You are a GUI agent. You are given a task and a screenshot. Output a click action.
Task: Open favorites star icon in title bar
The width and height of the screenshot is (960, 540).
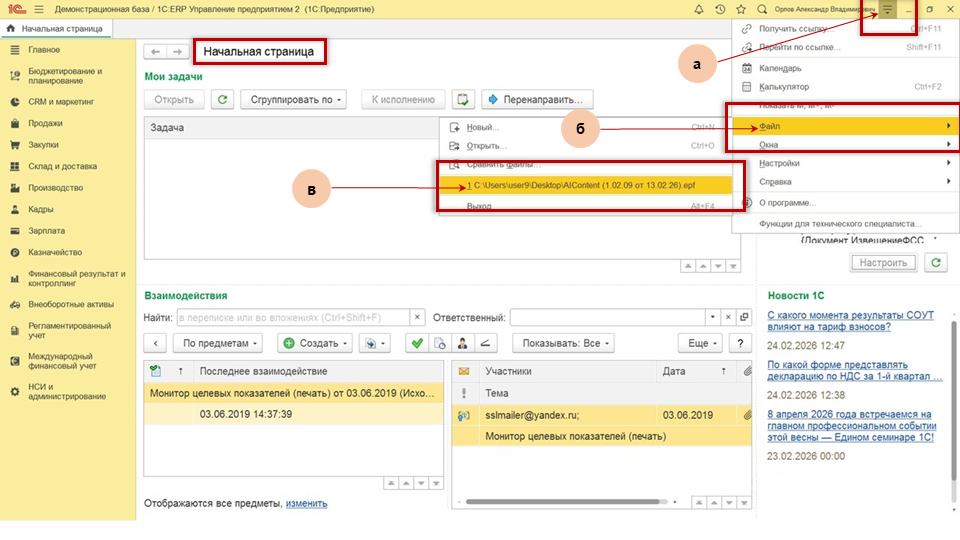[x=741, y=9]
